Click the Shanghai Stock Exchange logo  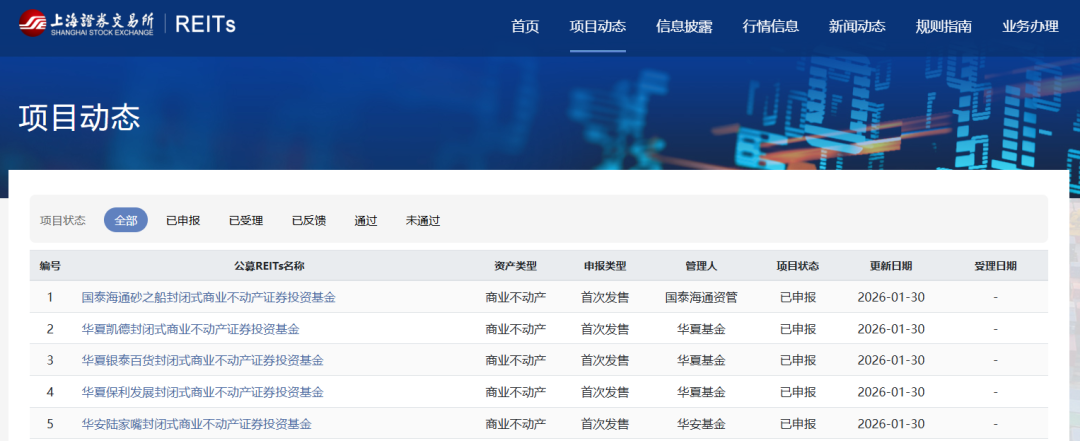[86, 23]
